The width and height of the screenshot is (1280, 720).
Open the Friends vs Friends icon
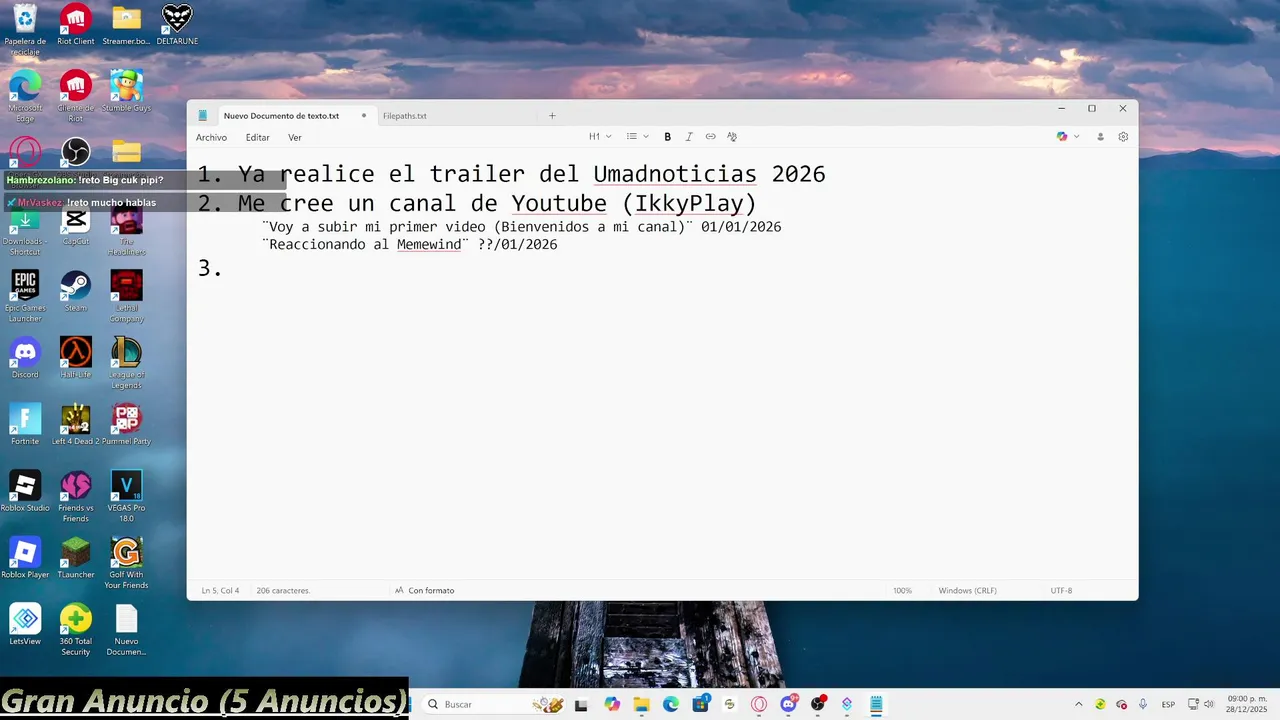click(75, 496)
